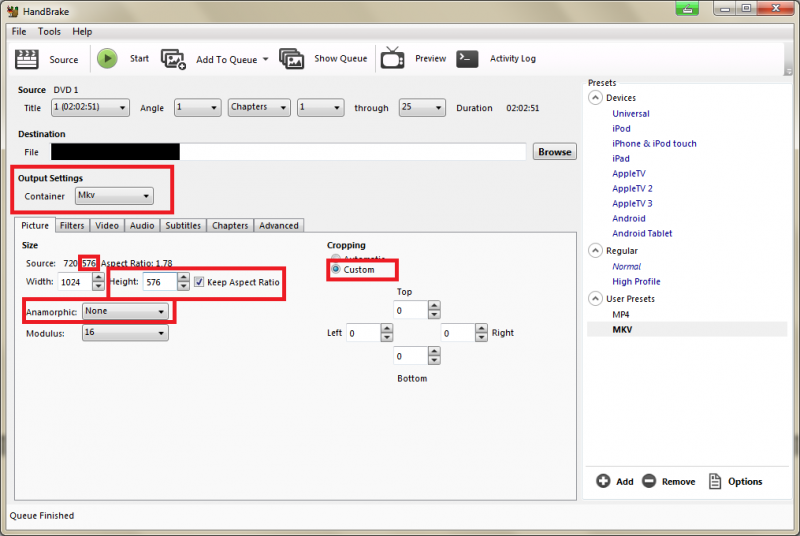Open the Add To Queue dropdown arrow
The height and width of the screenshot is (536, 800).
coord(265,59)
